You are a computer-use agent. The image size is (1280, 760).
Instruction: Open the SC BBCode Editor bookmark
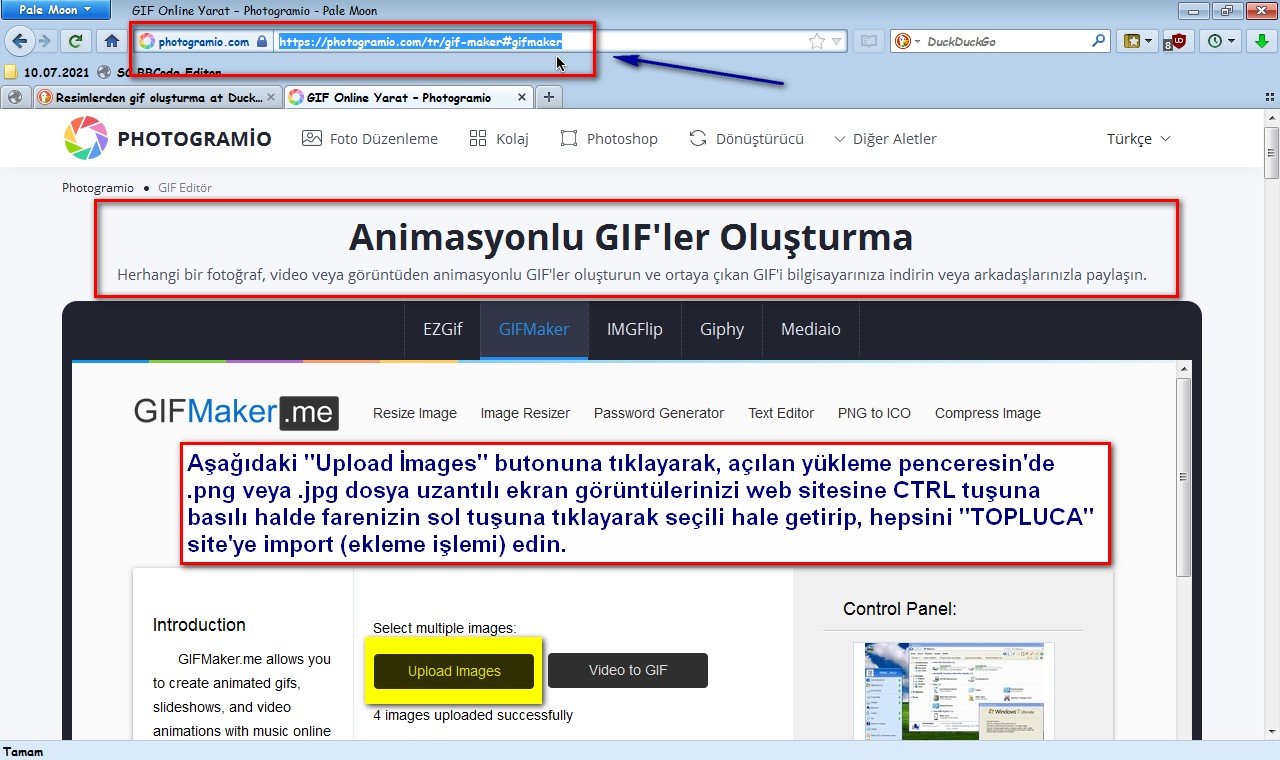(x=160, y=72)
